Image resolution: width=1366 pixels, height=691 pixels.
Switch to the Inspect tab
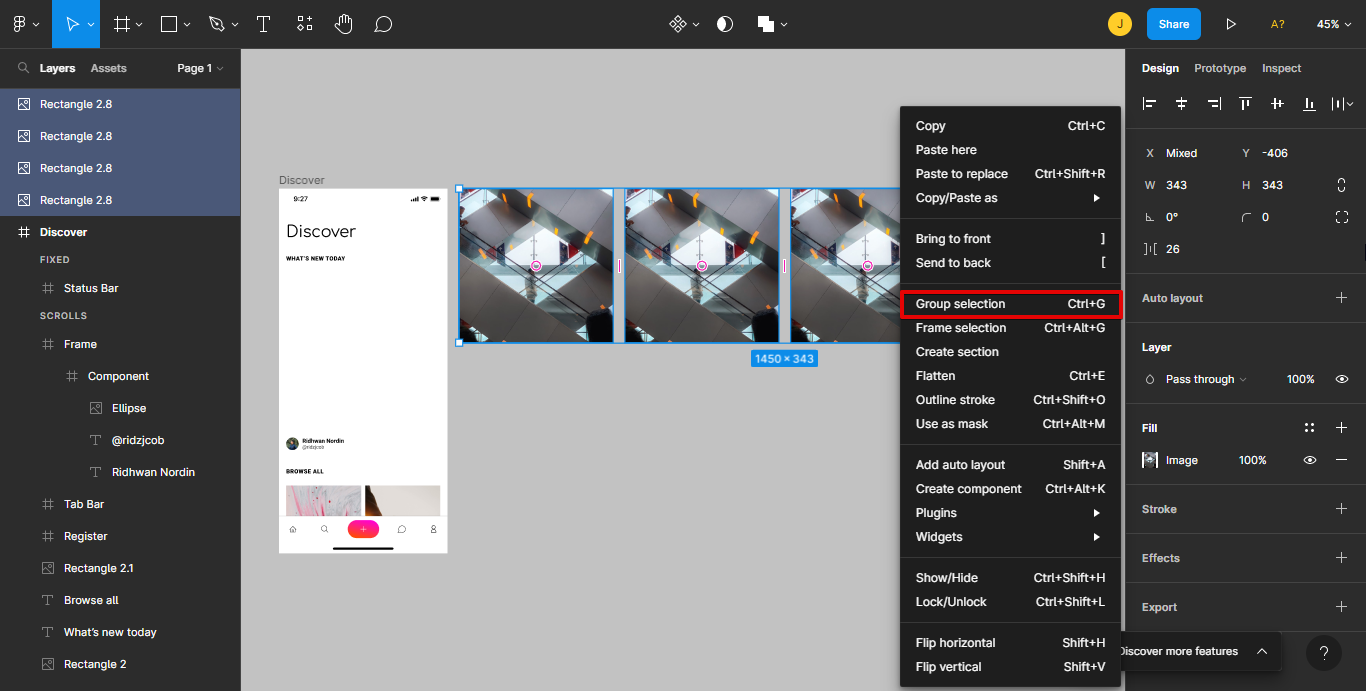pos(1281,68)
